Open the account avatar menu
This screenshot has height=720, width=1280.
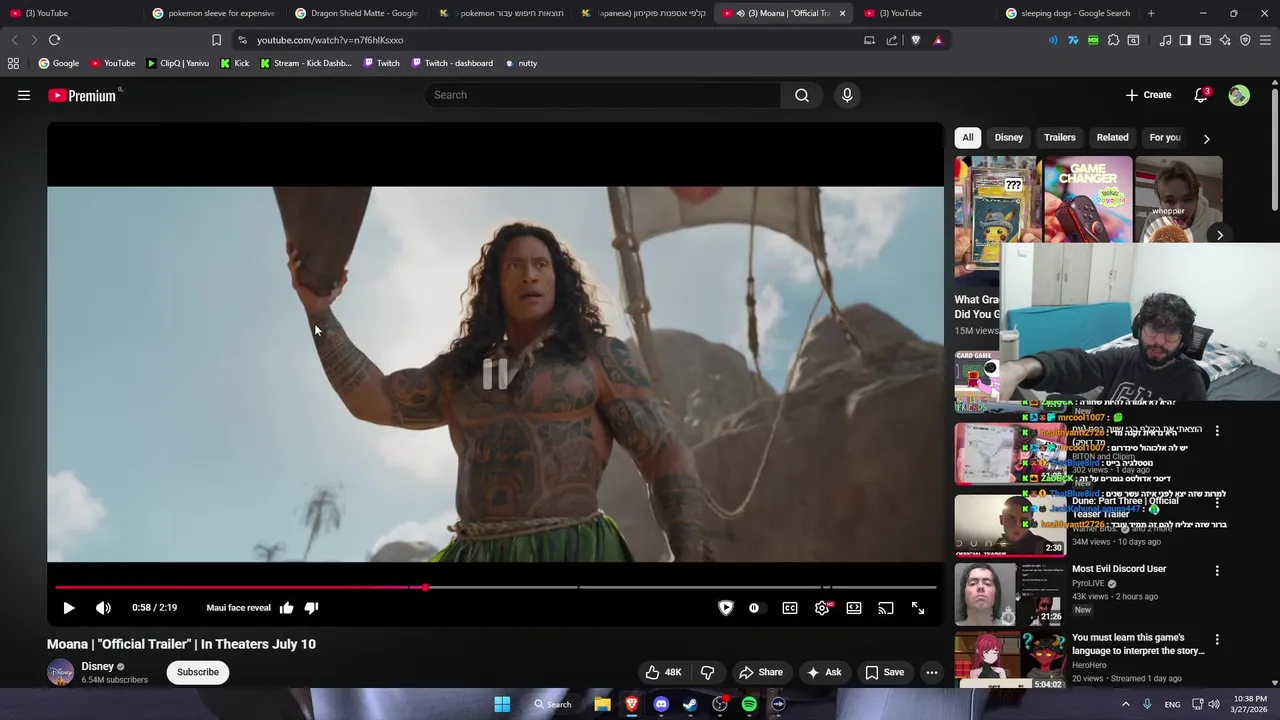coord(1239,95)
